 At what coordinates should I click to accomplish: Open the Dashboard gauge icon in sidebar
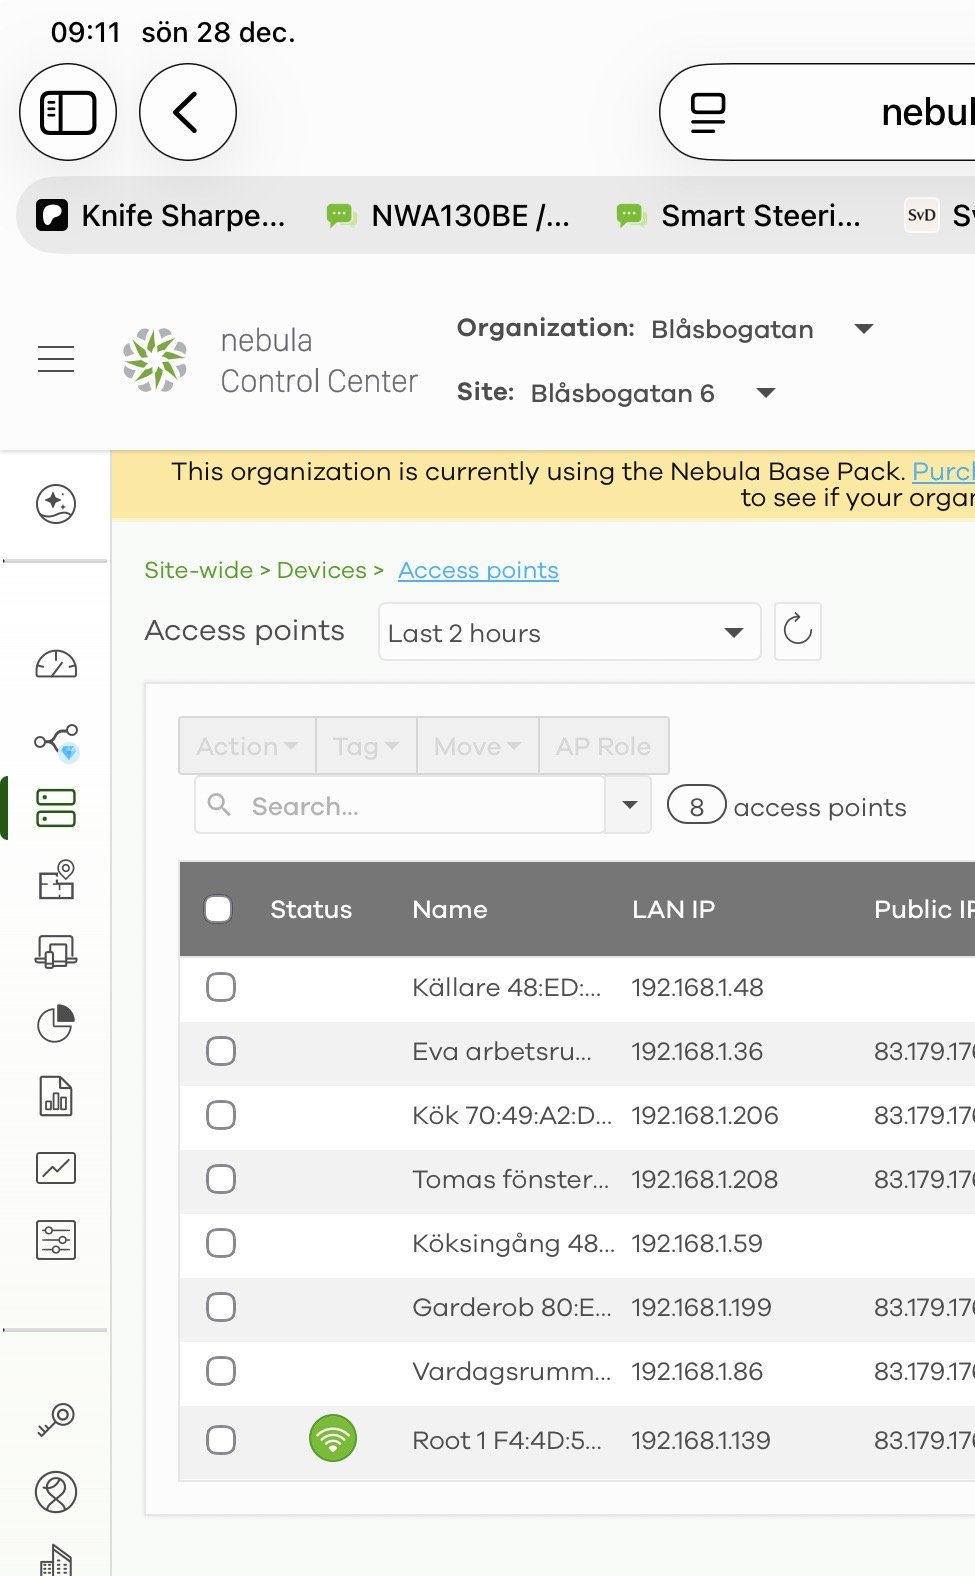pyautogui.click(x=56, y=664)
